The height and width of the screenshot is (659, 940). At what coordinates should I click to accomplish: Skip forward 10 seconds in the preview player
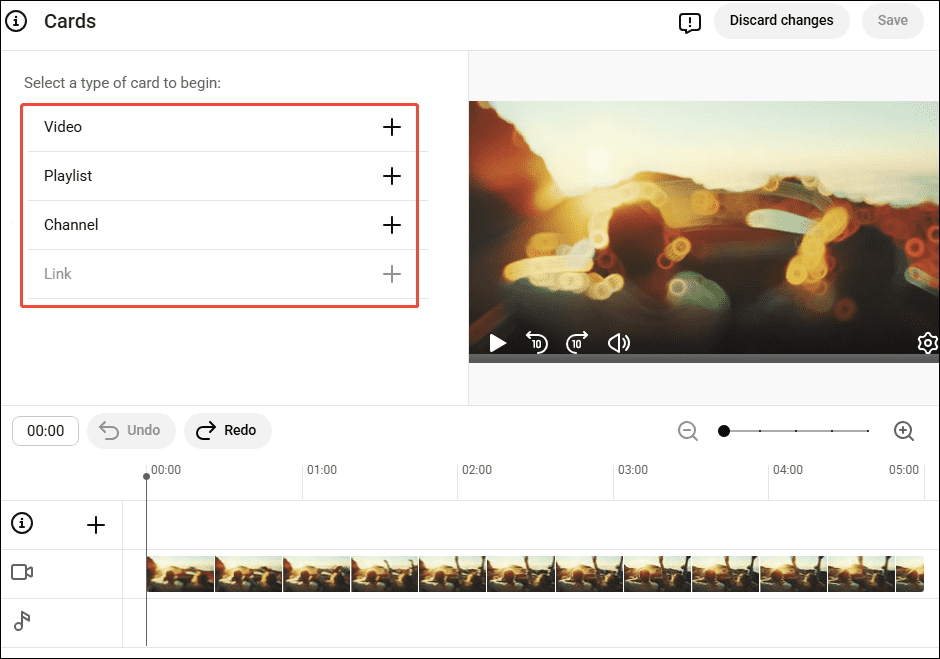coord(576,343)
